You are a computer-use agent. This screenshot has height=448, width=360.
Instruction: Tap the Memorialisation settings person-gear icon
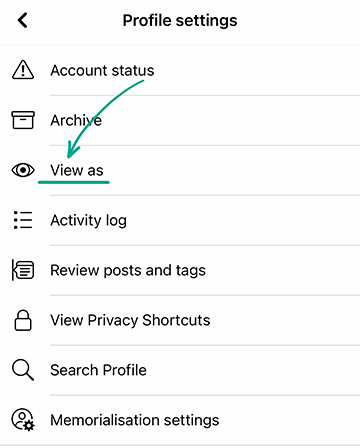click(x=23, y=420)
